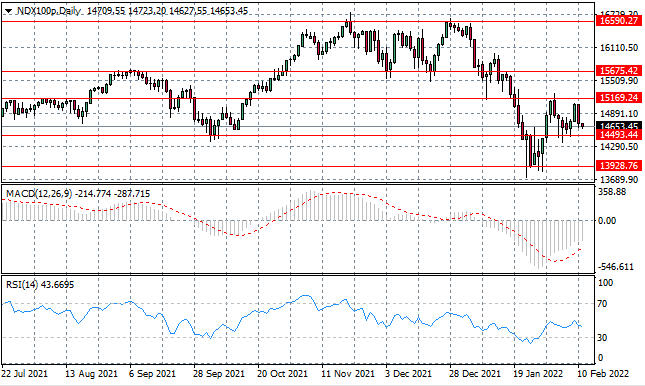The image size is (645, 386).
Task: Click the 11 Nov 2021 date label
Action: point(348,374)
